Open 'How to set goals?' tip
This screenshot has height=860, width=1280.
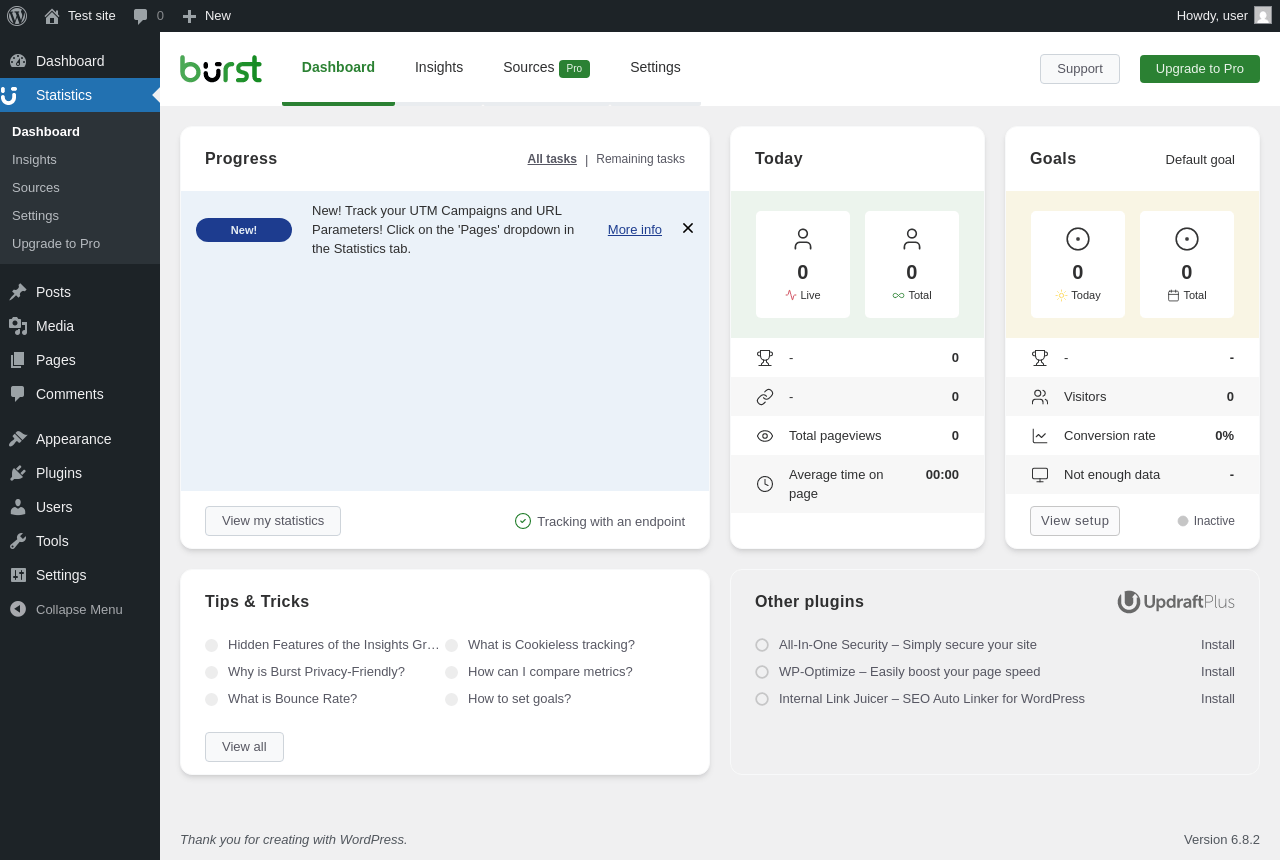tap(519, 699)
